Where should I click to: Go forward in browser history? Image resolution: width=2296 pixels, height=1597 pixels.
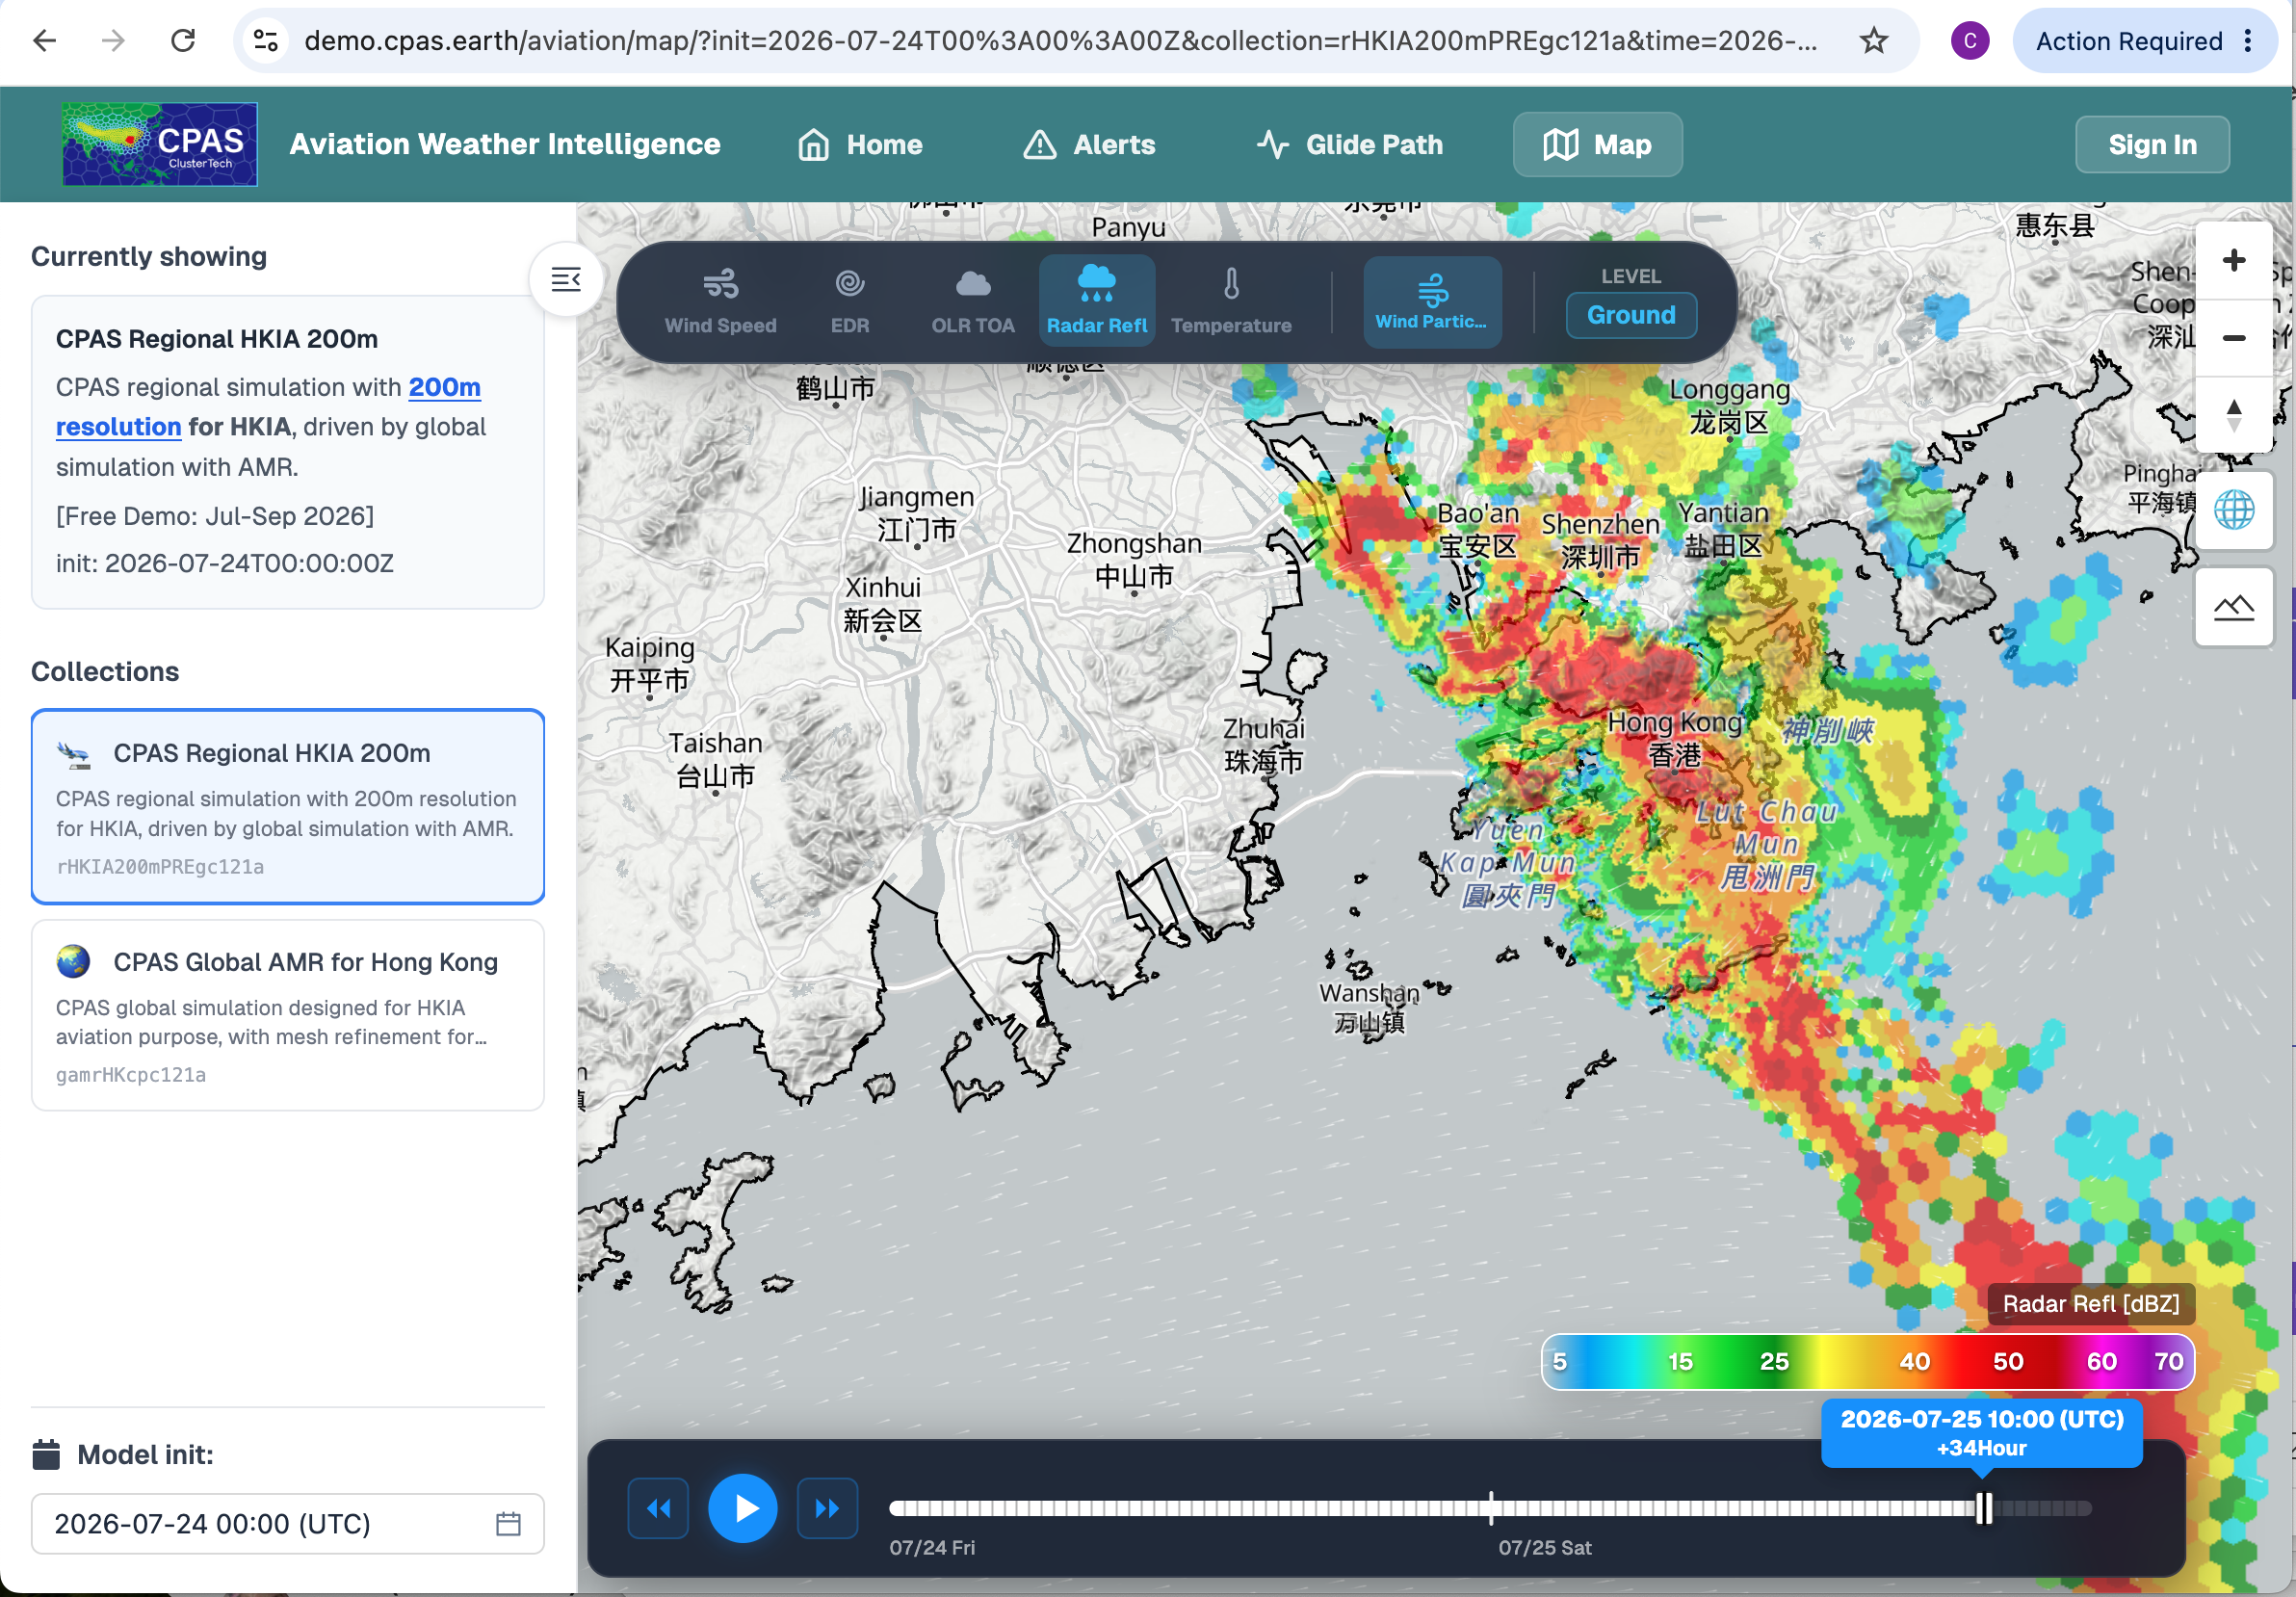pyautogui.click(x=114, y=41)
